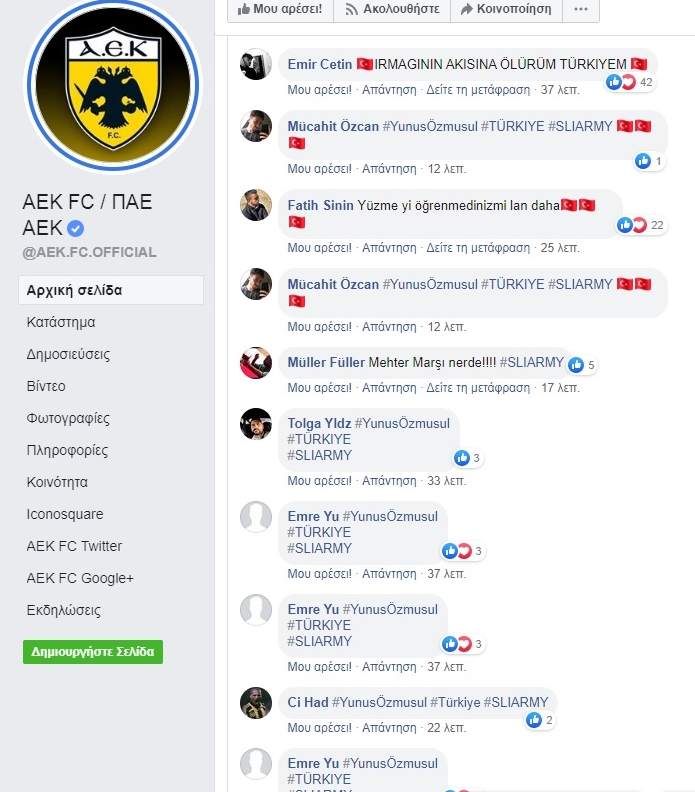Screen dimensions: 695x792
Task: Open Emir Cetin's profile avatar
Action: pos(256,64)
